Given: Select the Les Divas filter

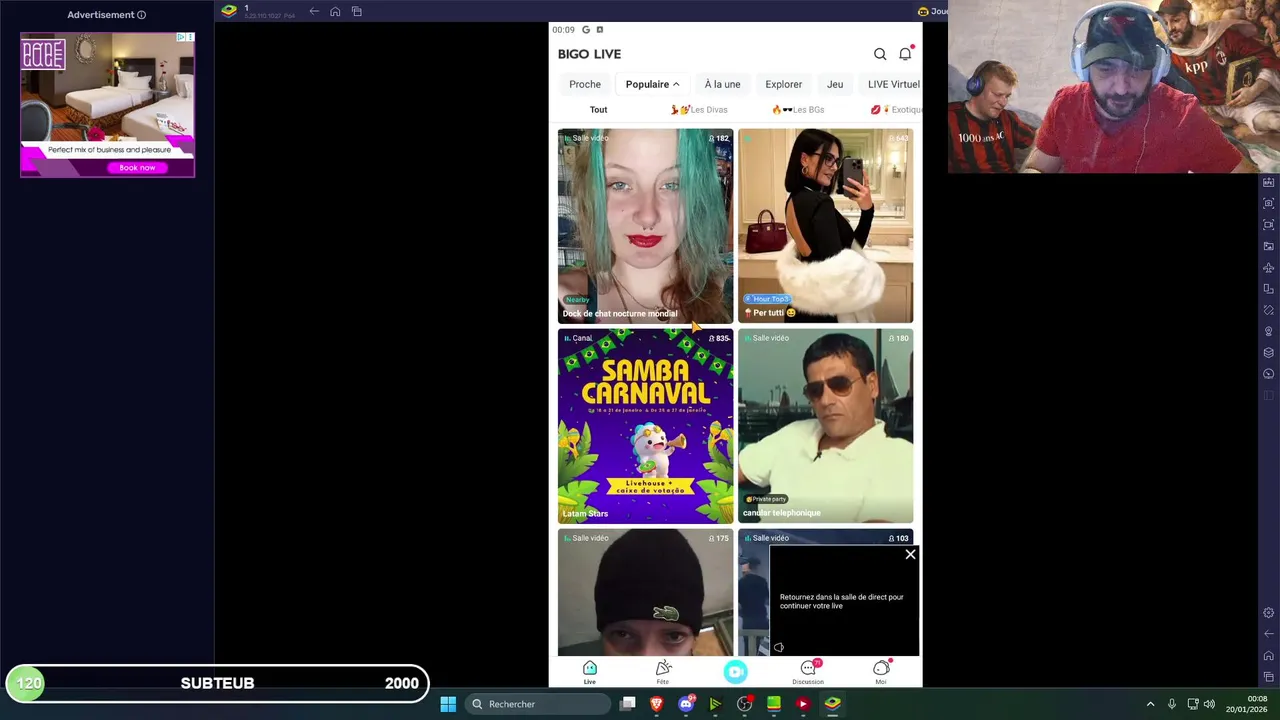Looking at the screenshot, I should click(699, 110).
